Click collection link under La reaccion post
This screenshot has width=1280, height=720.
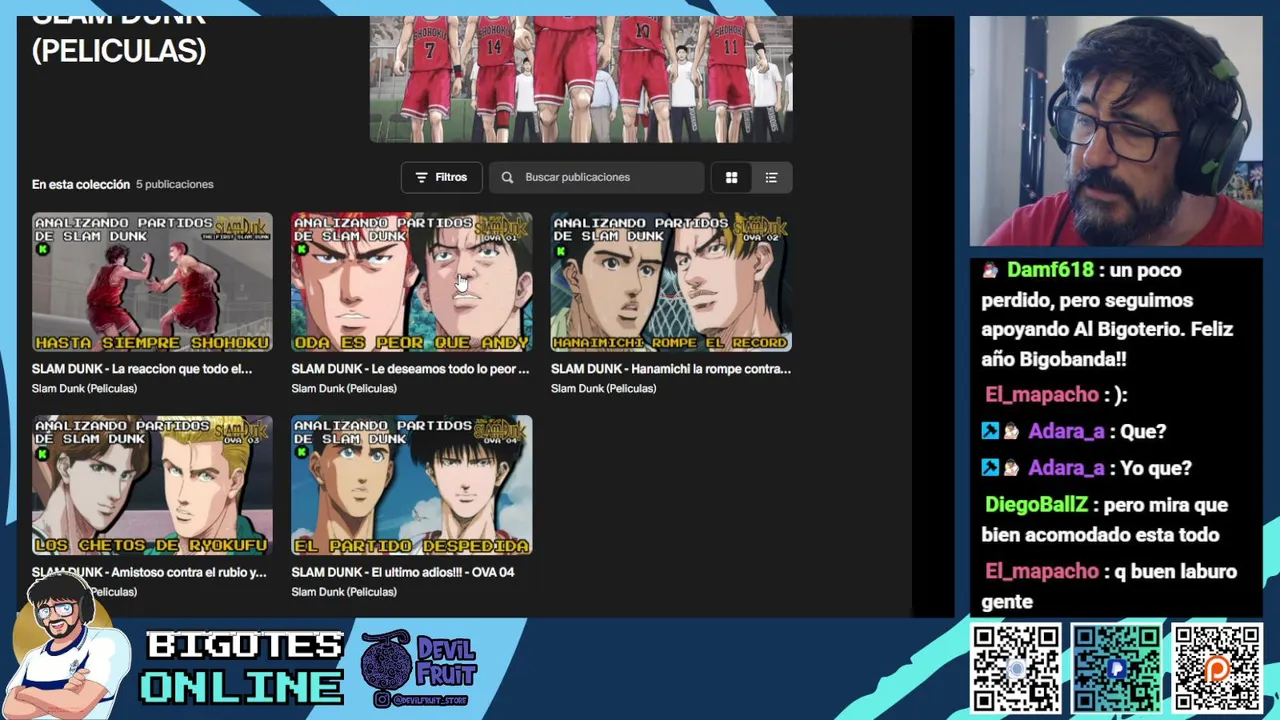tap(84, 388)
